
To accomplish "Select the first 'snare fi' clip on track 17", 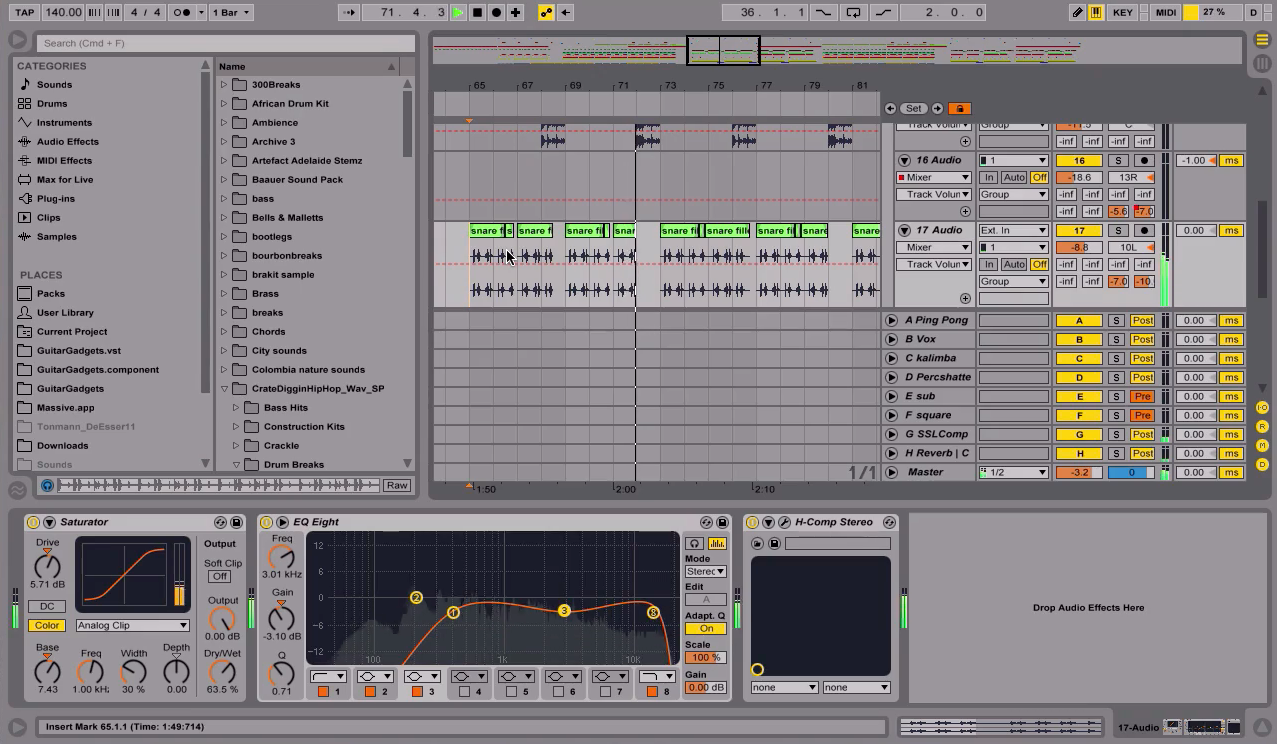I will pyautogui.click(x=485, y=231).
